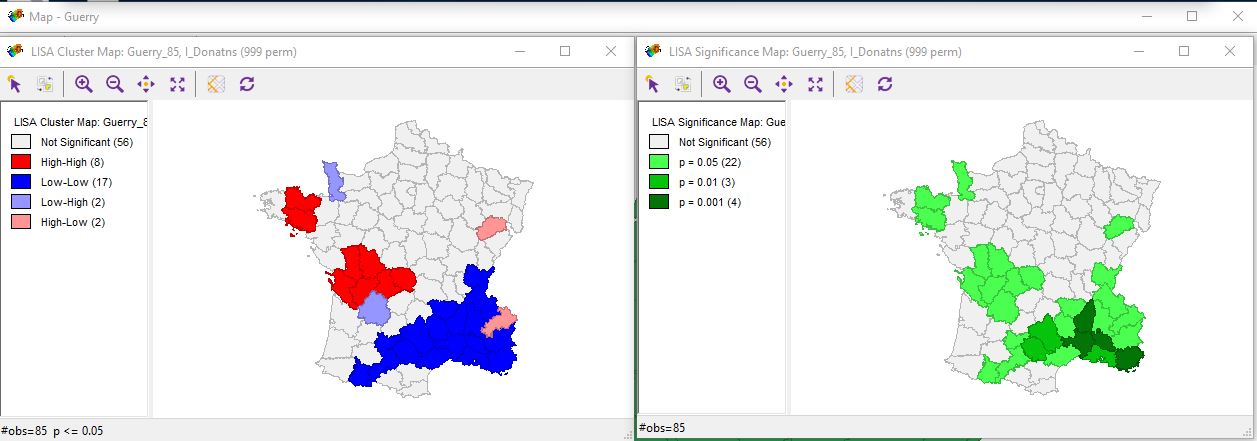Activate Pan tool in Significance Map toolbar
The width and height of the screenshot is (1257, 441).
pos(784,84)
